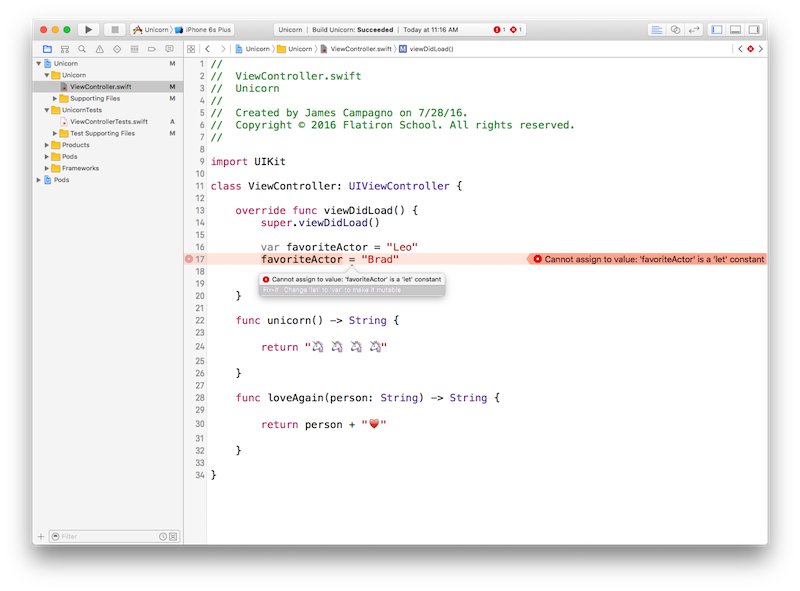Show only recent files with the clock icon
Screen dimensions: 800x591
click(x=163, y=536)
